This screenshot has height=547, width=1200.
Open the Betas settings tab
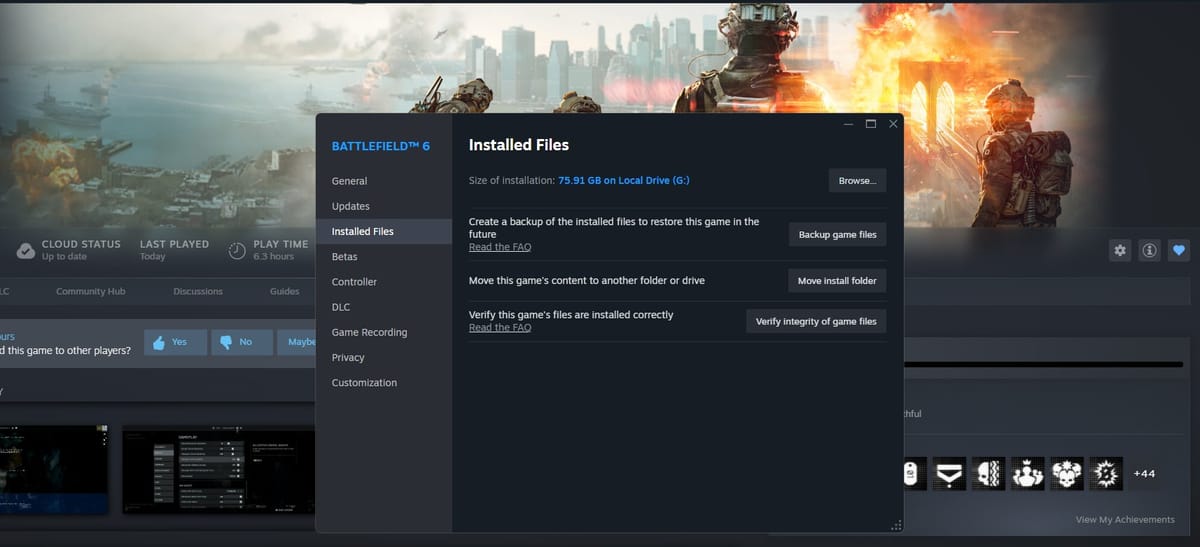(x=344, y=257)
